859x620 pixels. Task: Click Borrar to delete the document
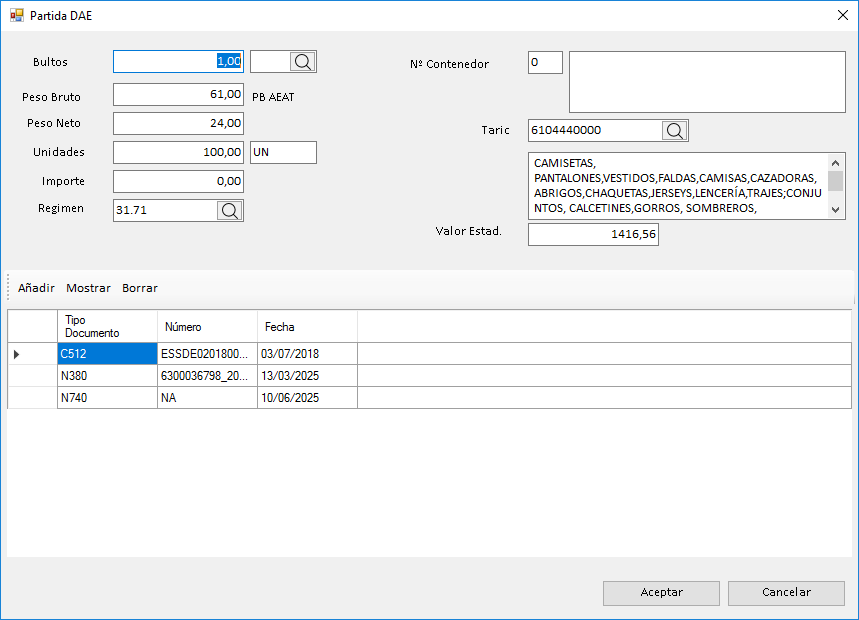140,288
